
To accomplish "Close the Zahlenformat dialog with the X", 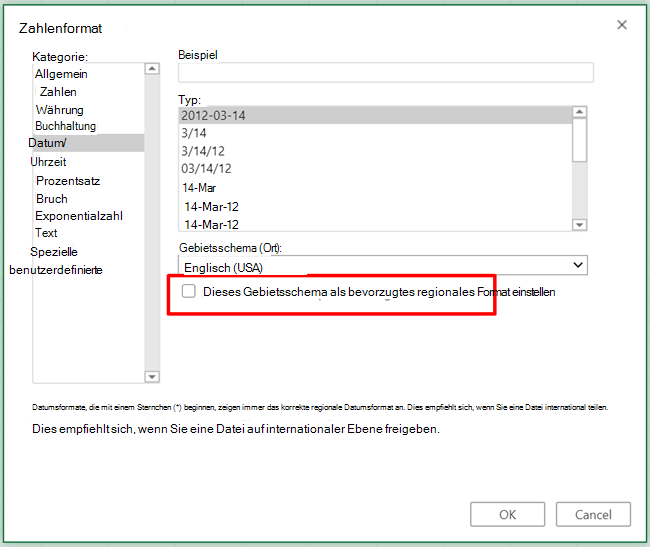I will coord(621,25).
